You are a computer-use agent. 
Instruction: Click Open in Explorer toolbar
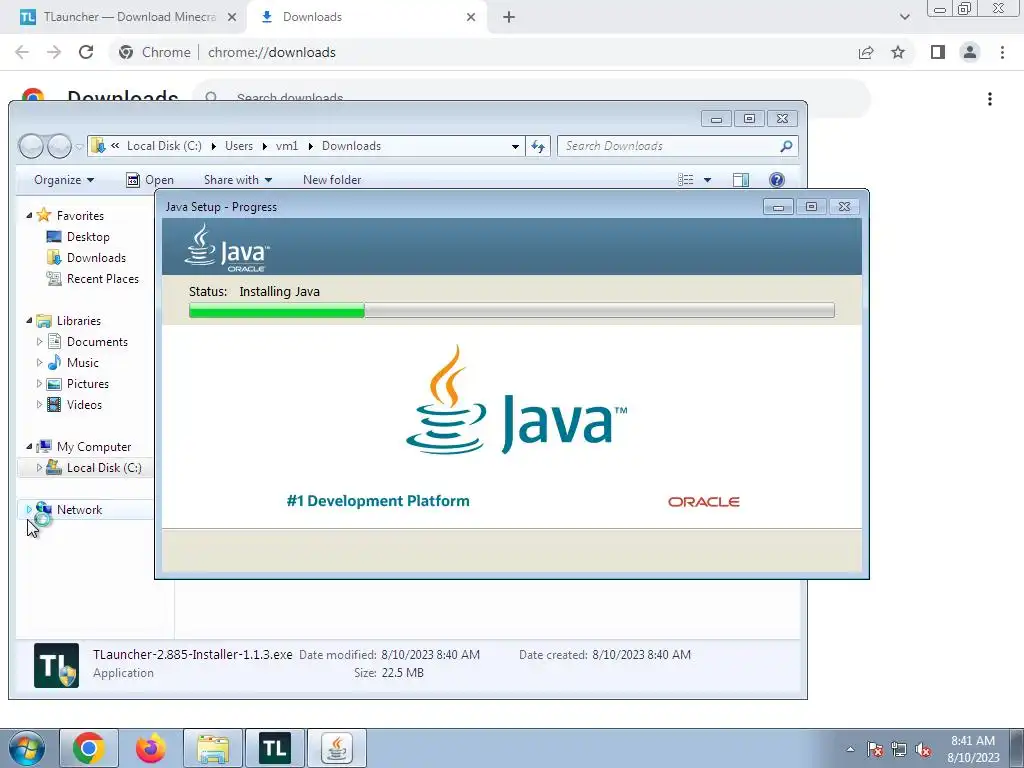150,180
